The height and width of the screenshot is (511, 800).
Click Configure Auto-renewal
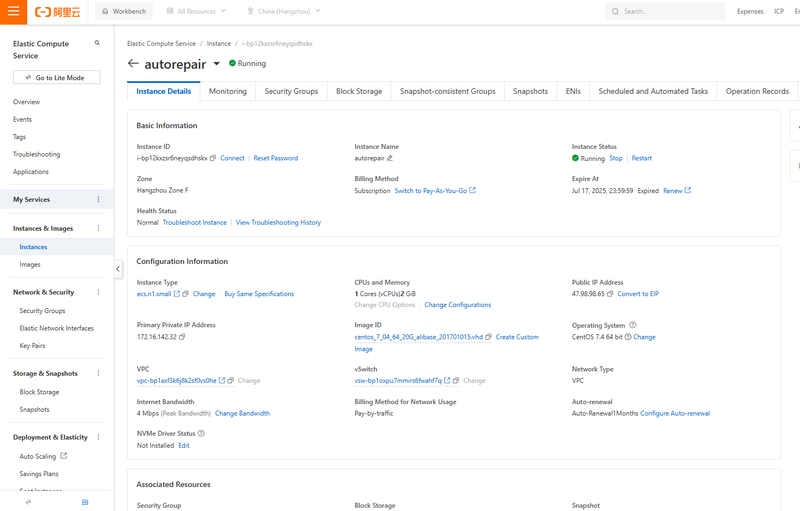point(675,413)
